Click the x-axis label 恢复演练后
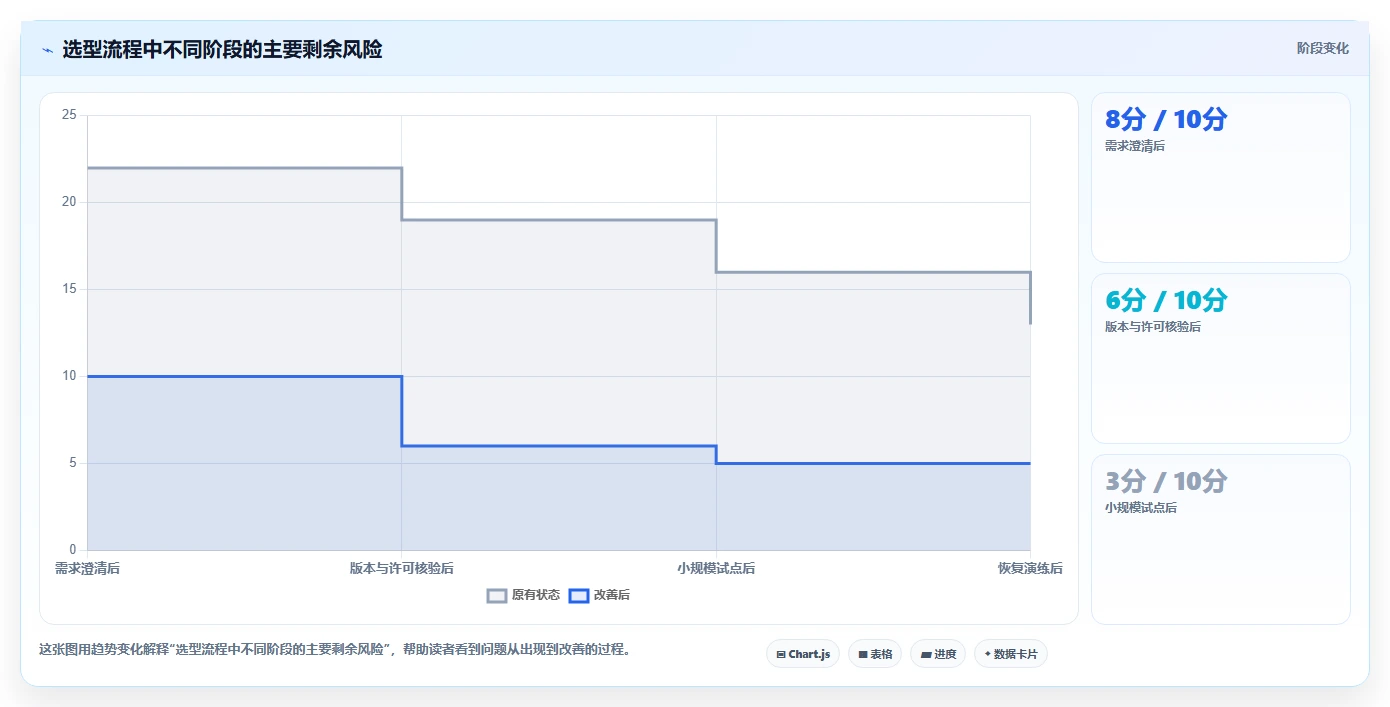 click(x=1030, y=568)
